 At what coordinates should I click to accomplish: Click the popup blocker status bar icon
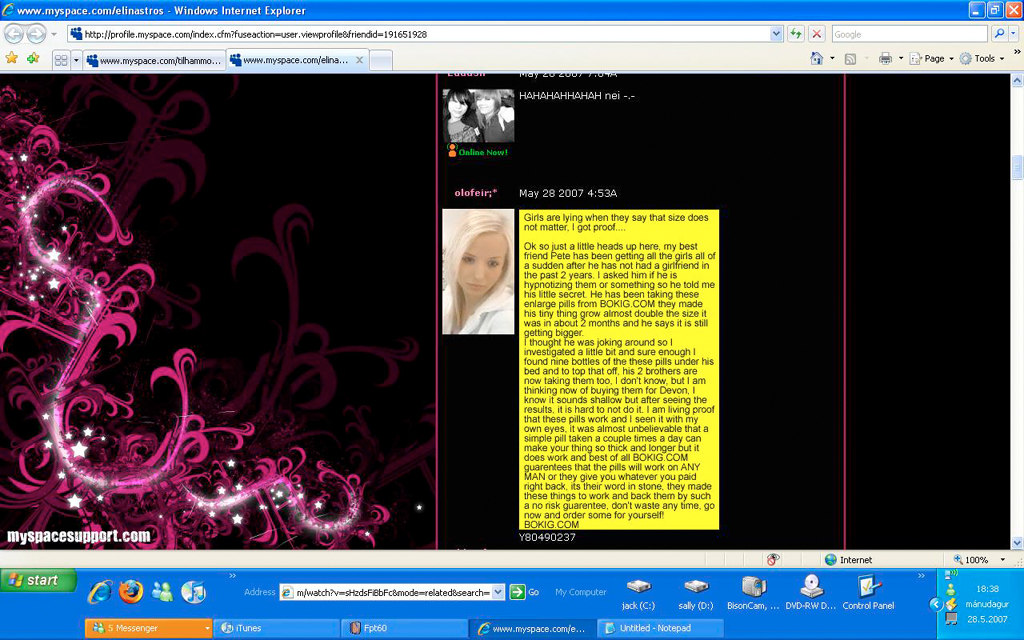click(x=773, y=560)
